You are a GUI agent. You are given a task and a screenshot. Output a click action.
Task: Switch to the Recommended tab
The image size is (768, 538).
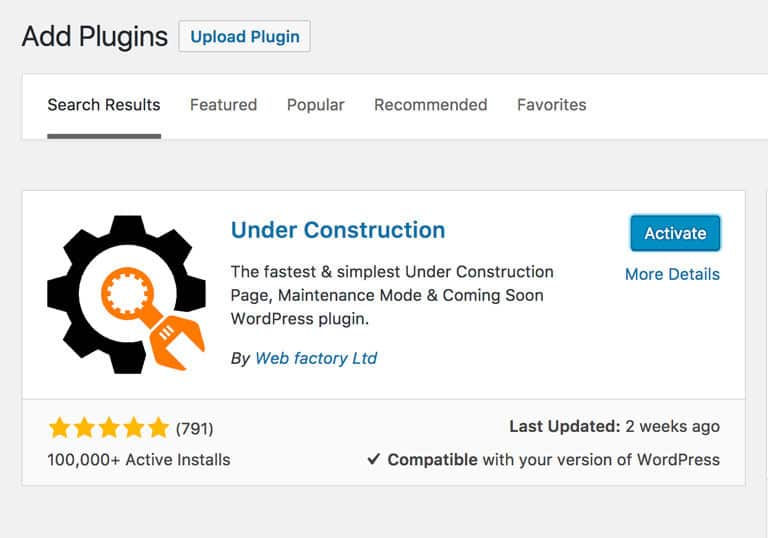point(431,105)
